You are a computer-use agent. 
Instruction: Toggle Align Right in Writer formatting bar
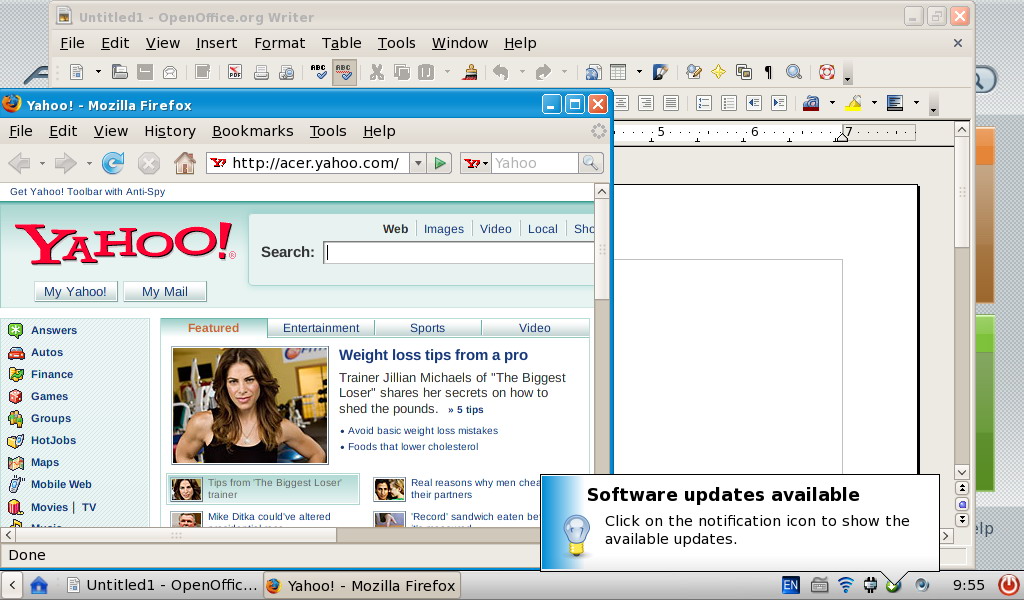[645, 103]
